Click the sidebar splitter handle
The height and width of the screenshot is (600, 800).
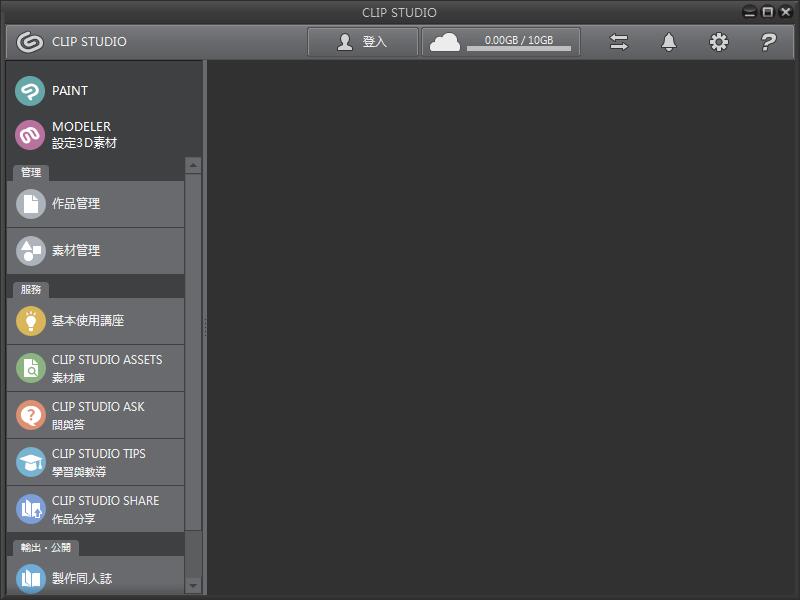click(205, 328)
